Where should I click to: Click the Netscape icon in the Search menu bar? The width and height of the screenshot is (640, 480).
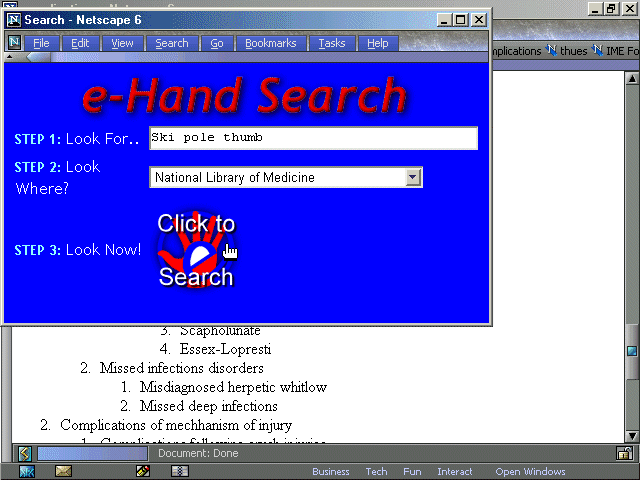click(15, 43)
